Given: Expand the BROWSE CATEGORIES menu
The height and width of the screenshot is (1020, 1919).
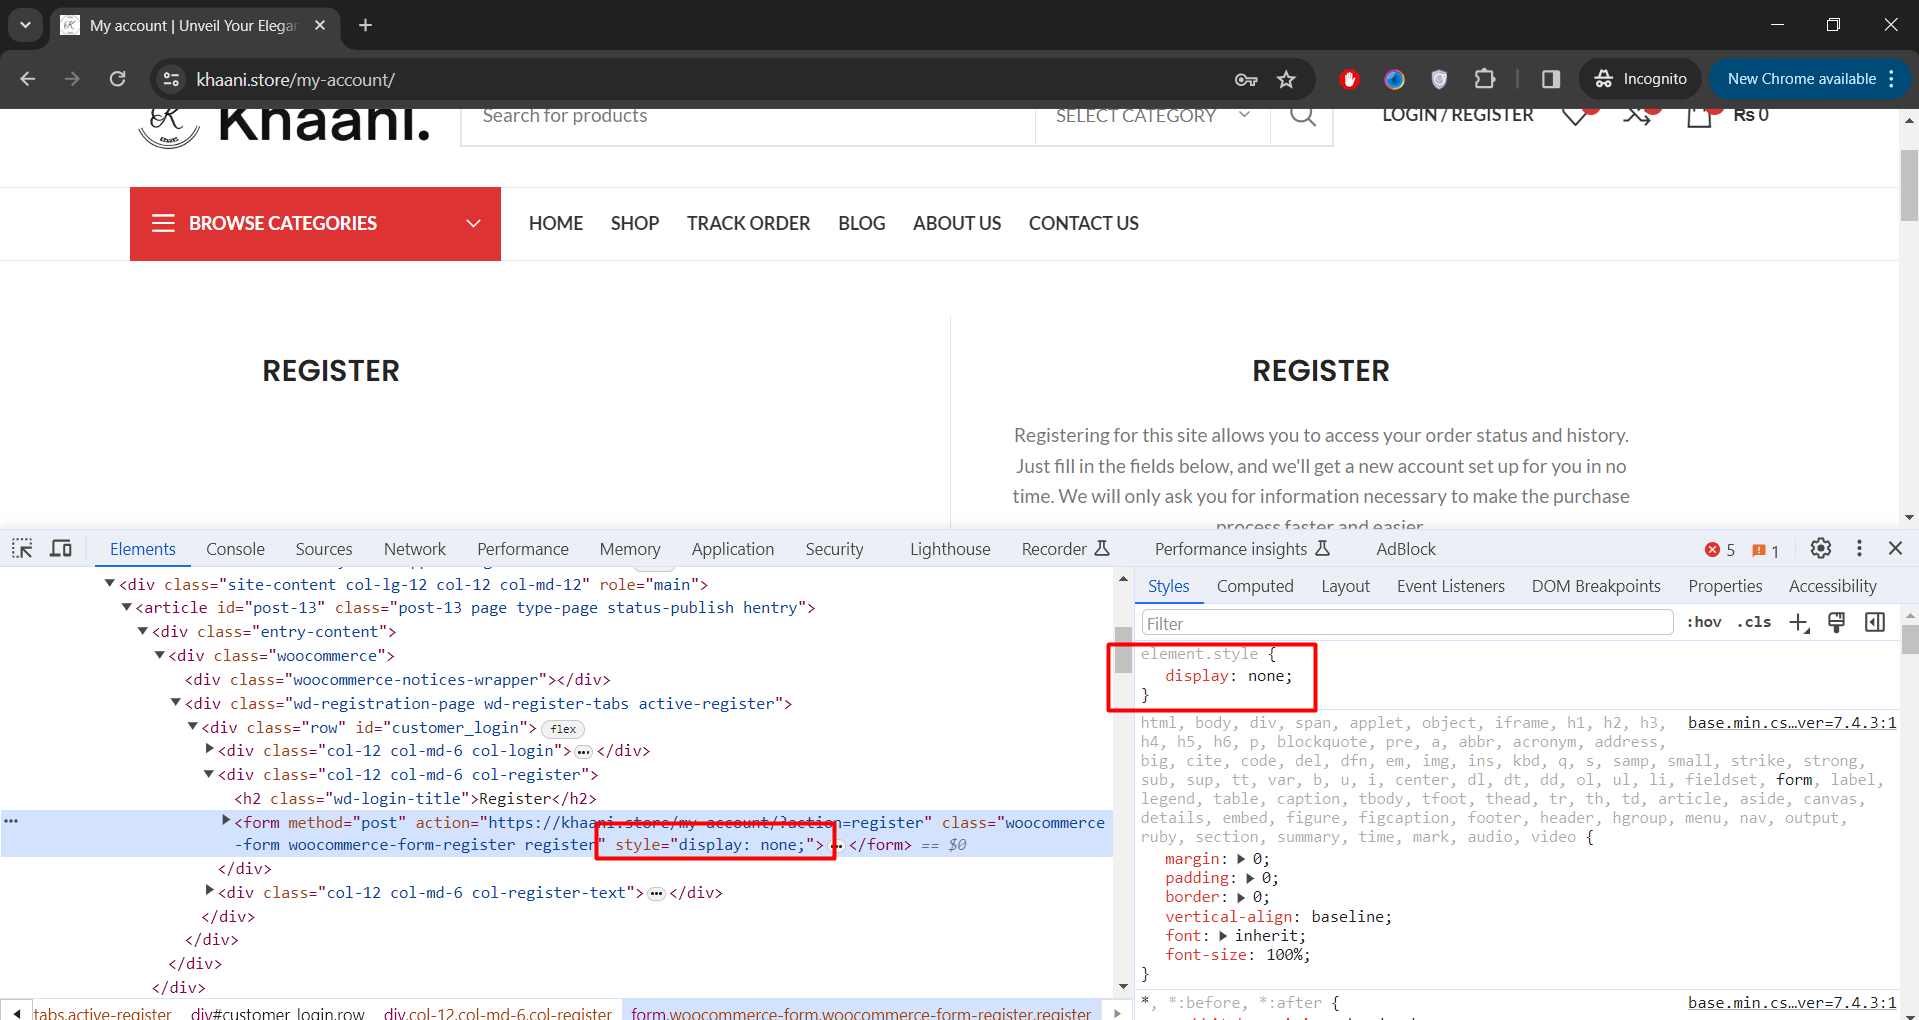Looking at the screenshot, I should (x=315, y=223).
